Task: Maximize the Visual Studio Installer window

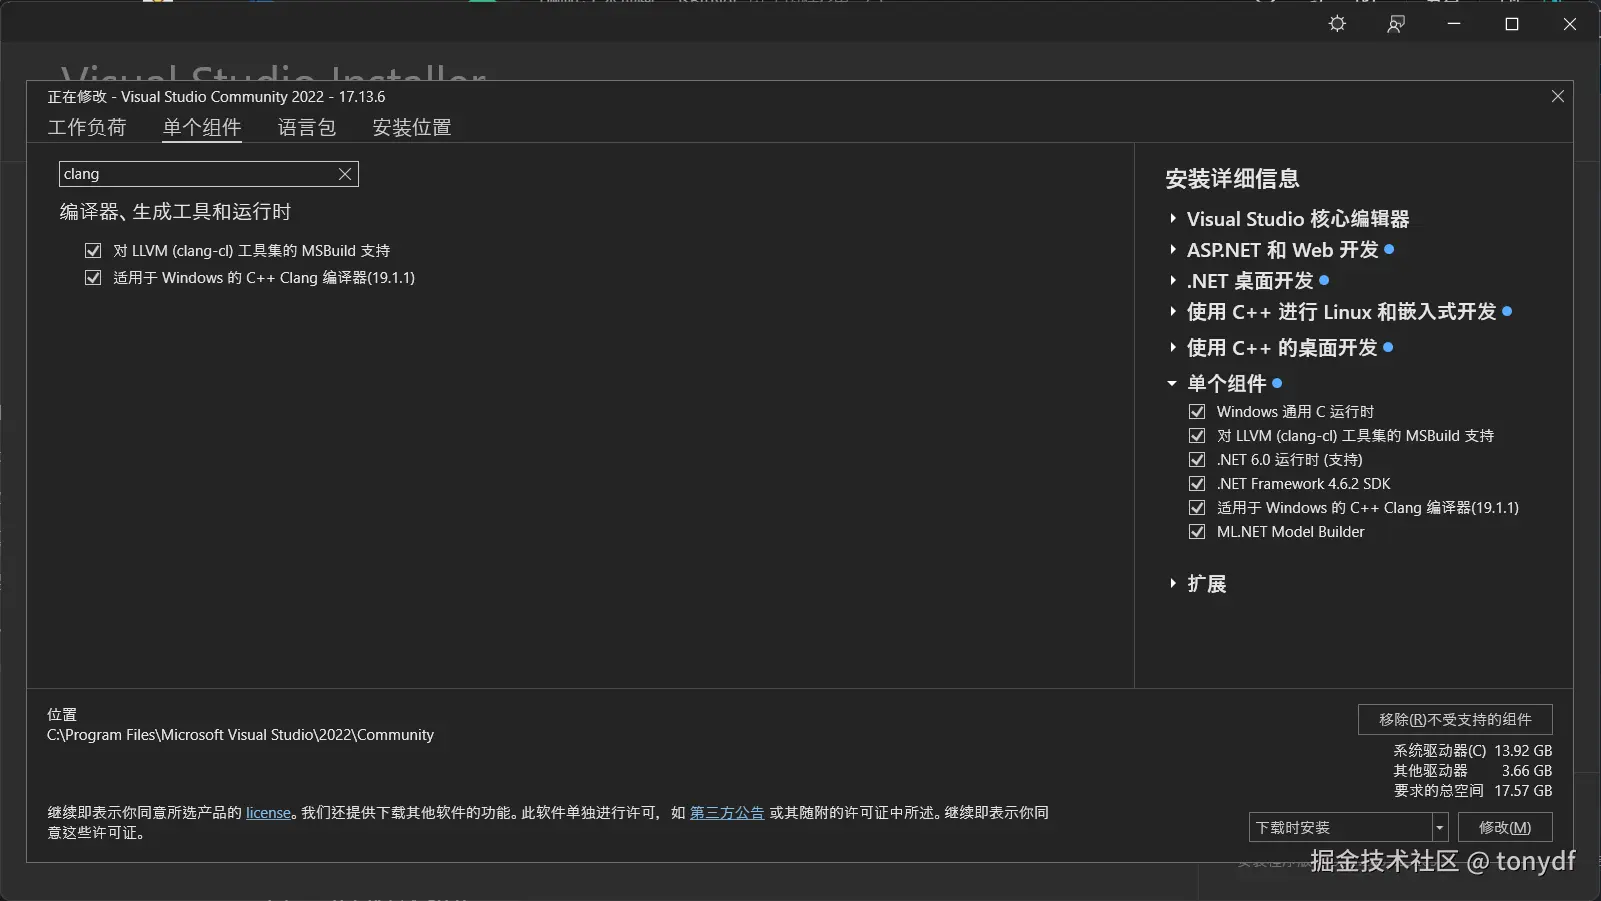Action: click(1512, 24)
